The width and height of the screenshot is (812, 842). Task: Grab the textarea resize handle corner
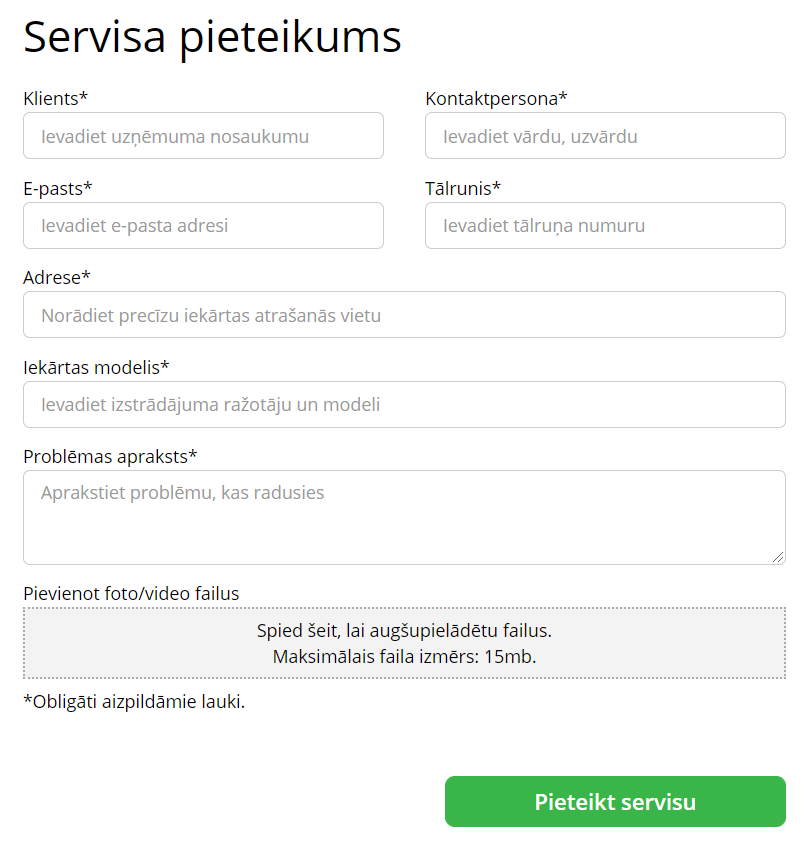click(778, 557)
